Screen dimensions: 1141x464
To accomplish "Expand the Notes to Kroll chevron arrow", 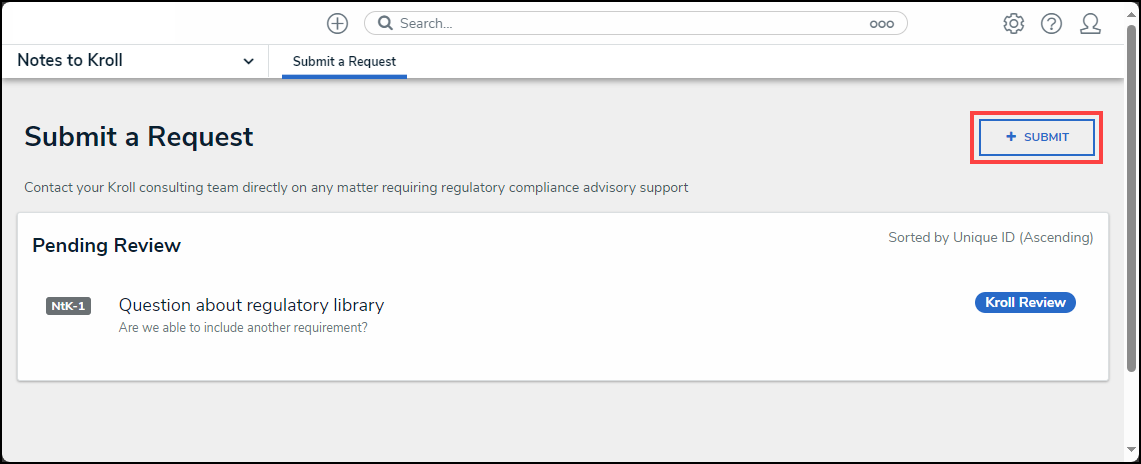I will coord(248,61).
